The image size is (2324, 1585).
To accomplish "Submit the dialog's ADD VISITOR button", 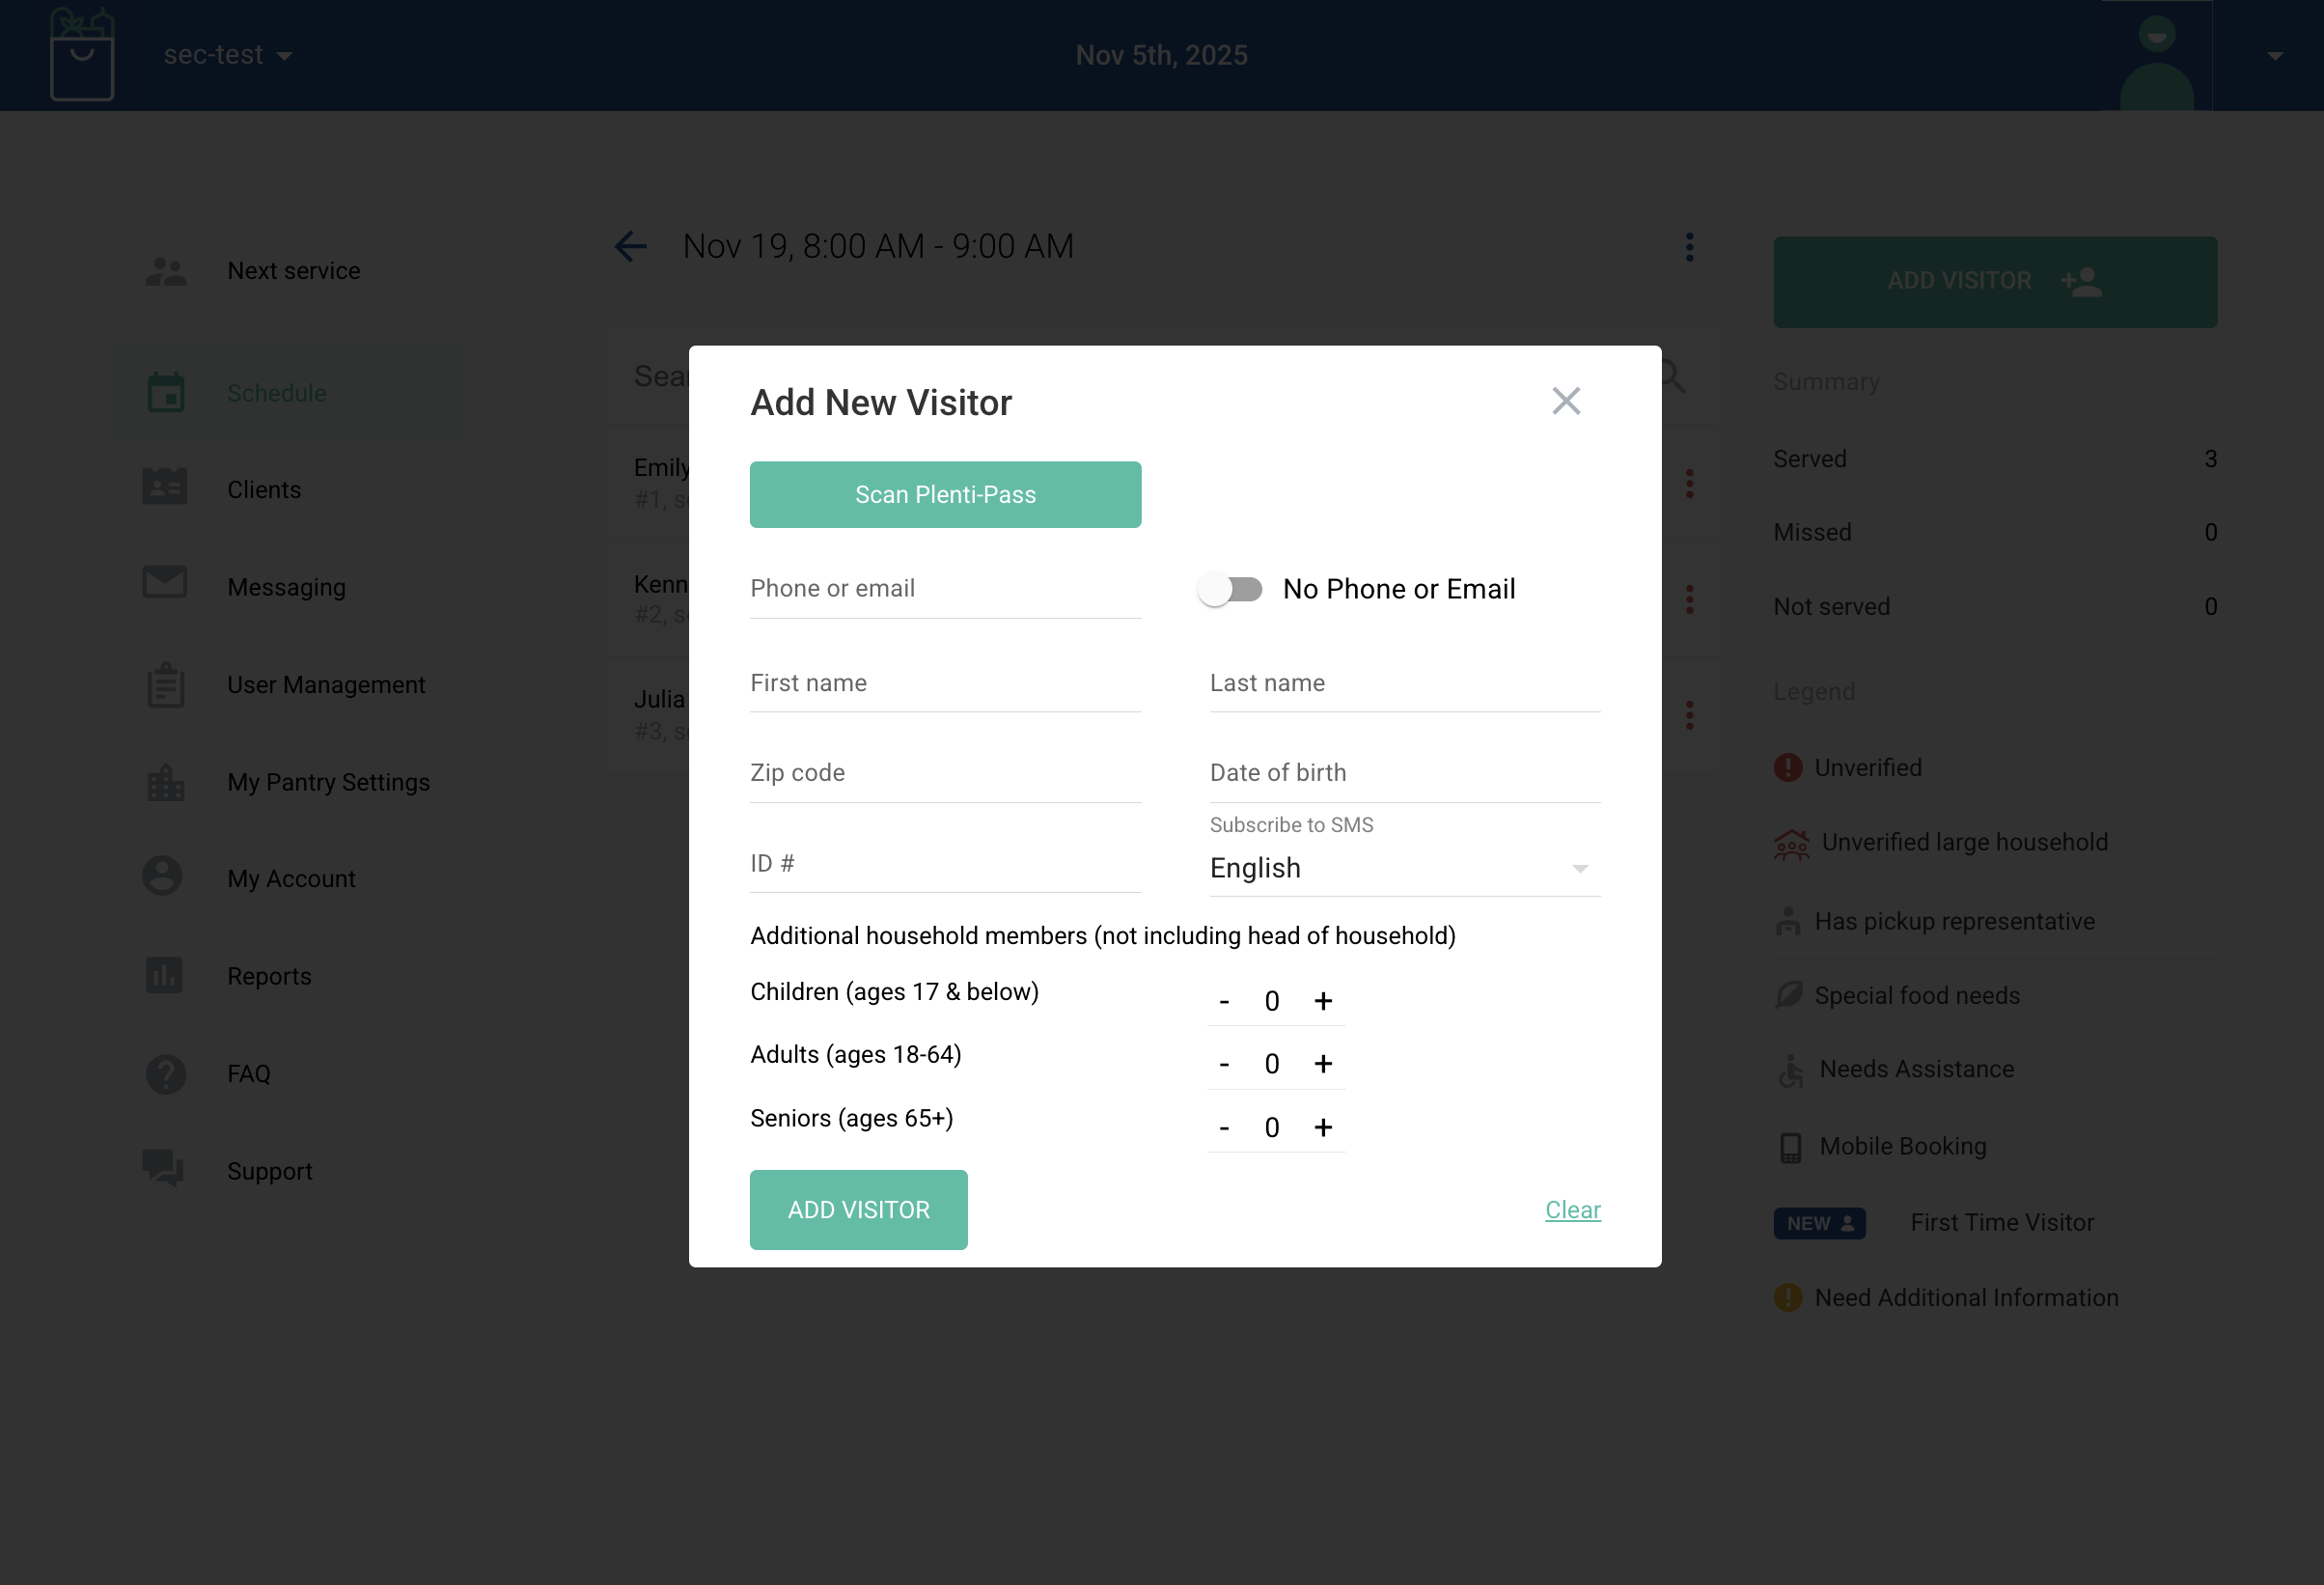I will 858,1209.
